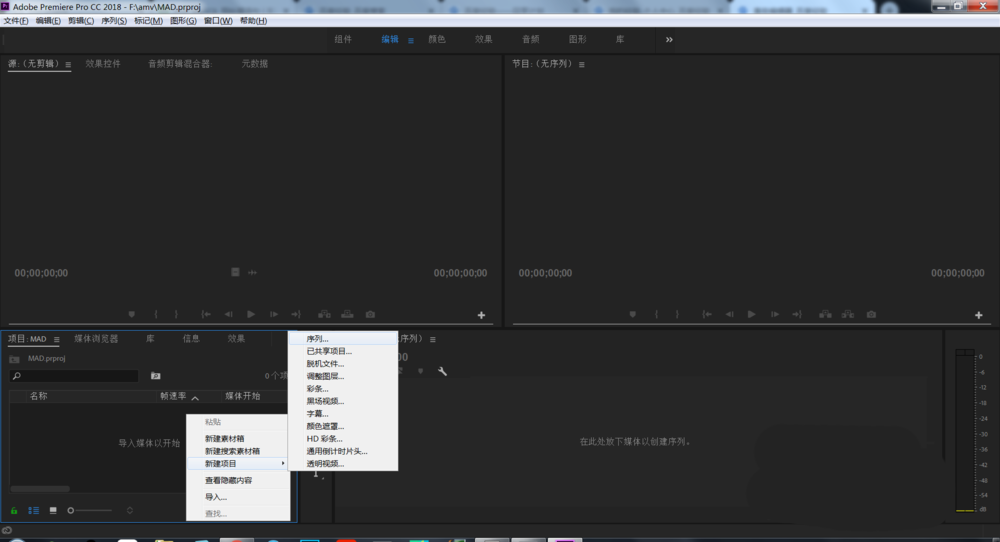Screen dimensions: 1000x542
Task: Adjust the project thumbnail zoom slider
Action: [x=90, y=510]
